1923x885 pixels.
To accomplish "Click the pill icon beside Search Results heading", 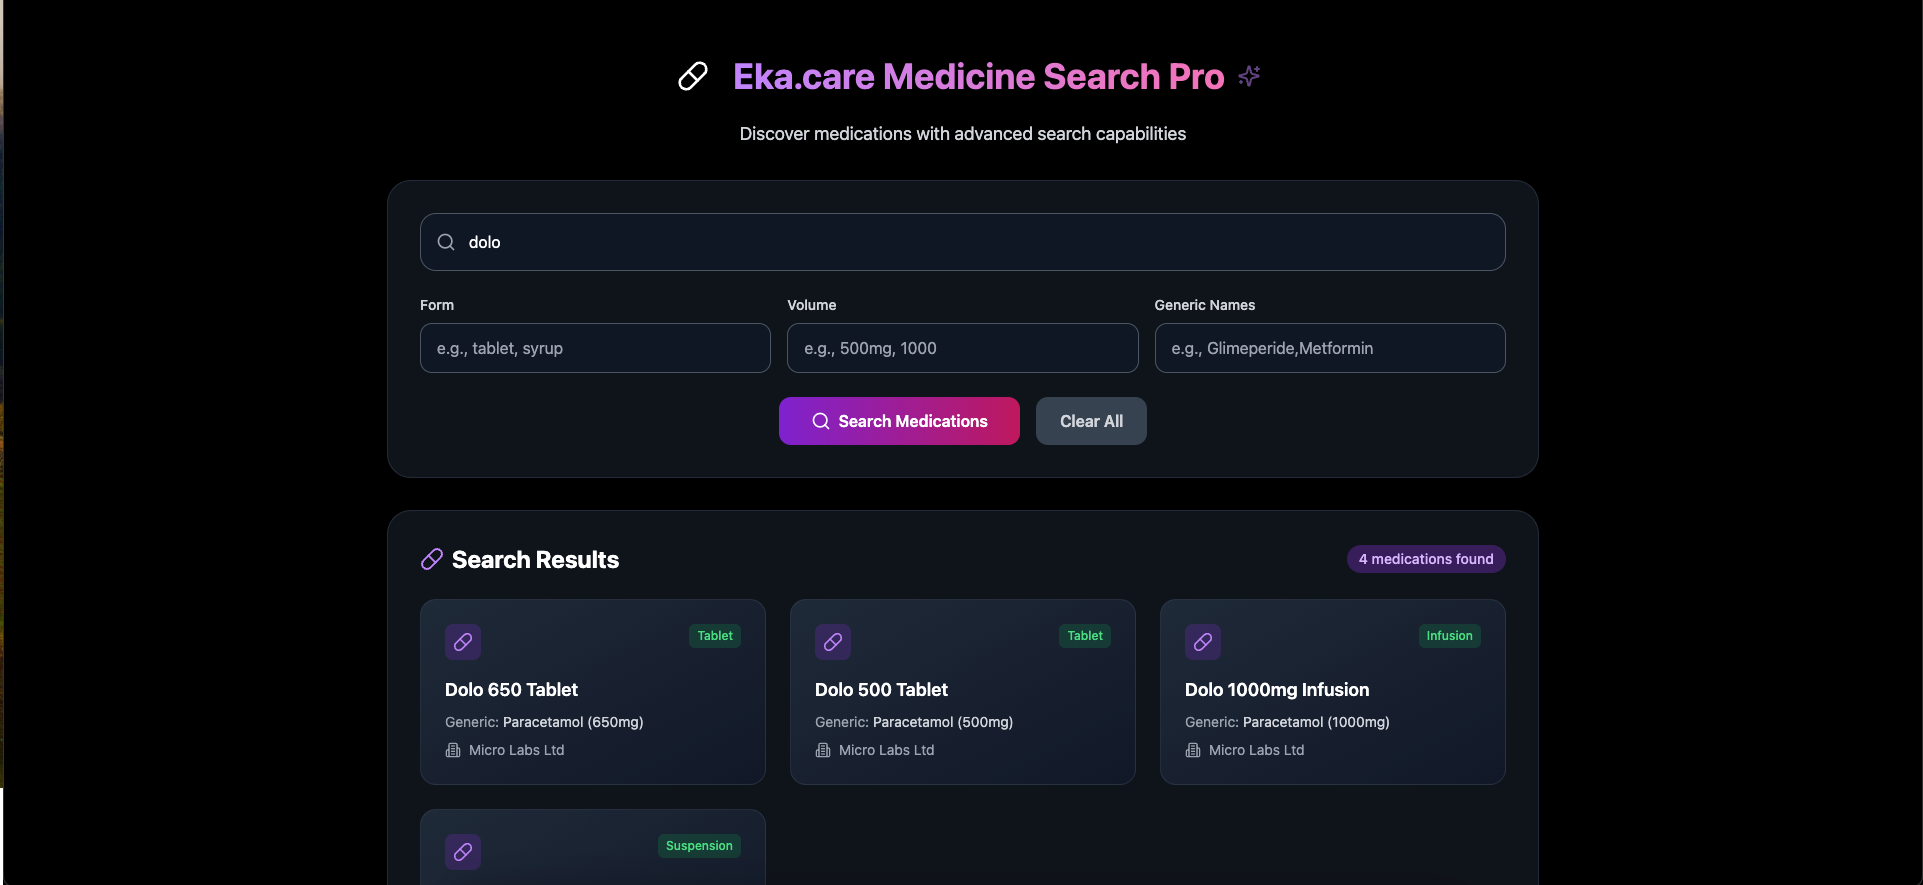I will (x=432, y=559).
